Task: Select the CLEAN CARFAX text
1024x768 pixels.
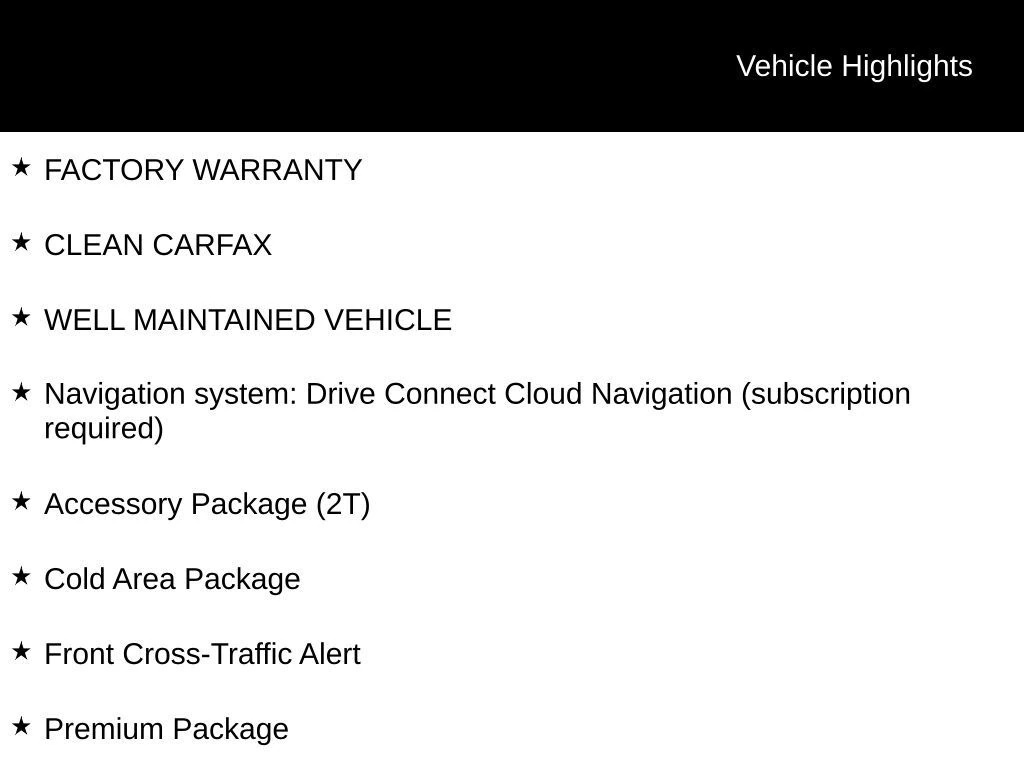Action: tap(158, 245)
